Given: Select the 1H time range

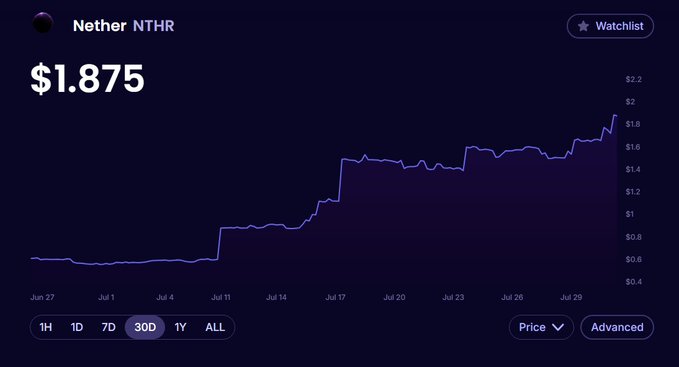Looking at the screenshot, I should tap(45, 327).
